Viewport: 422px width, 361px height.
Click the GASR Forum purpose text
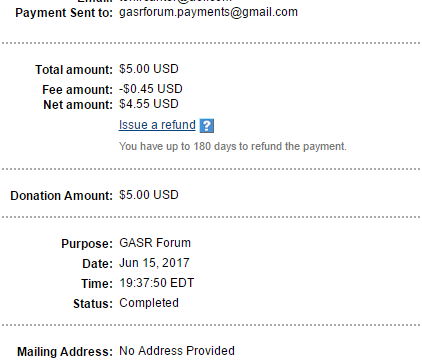pos(155,243)
